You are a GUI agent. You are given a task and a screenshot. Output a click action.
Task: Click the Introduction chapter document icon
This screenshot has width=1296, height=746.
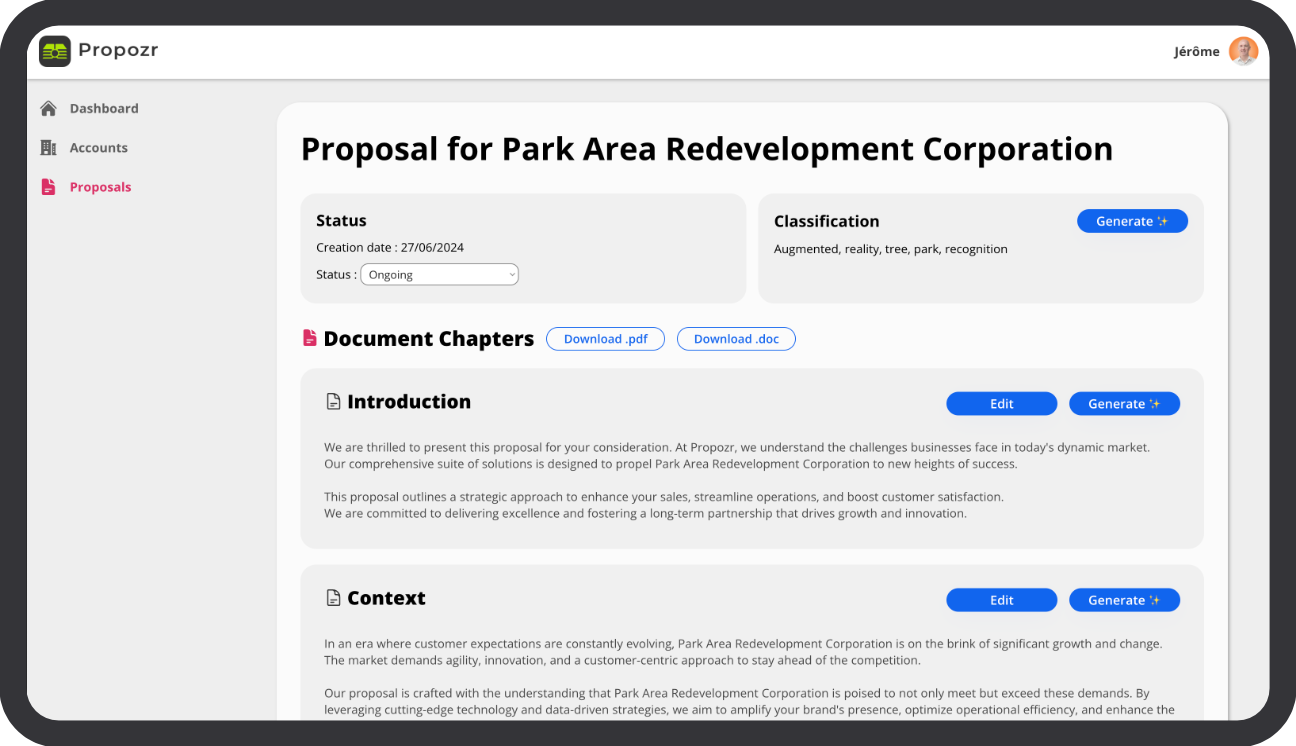pos(334,402)
